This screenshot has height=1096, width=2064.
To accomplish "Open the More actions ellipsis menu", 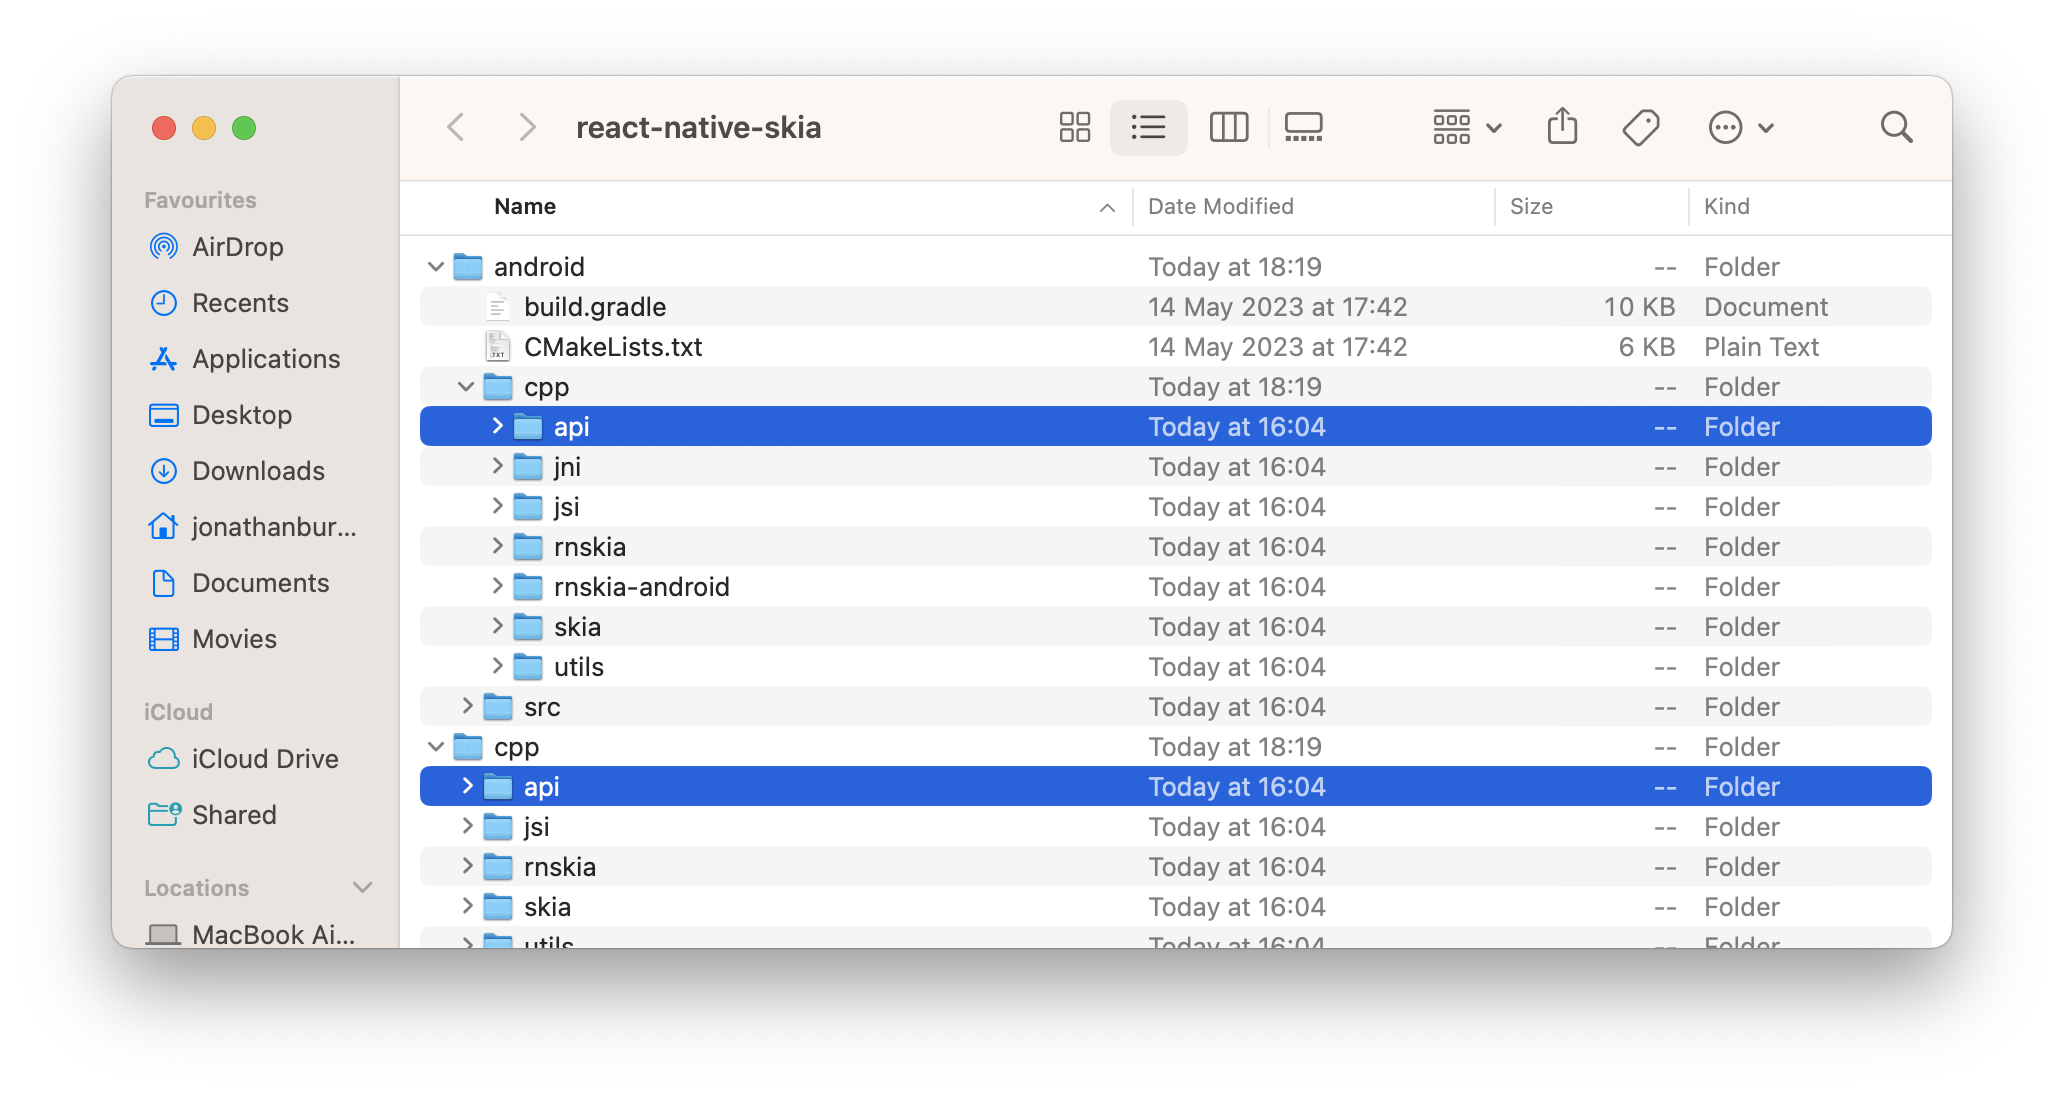I will 1740,127.
